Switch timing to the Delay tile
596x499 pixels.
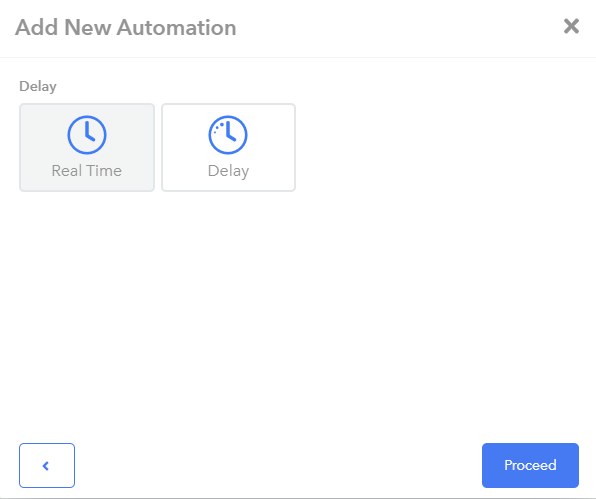228,147
